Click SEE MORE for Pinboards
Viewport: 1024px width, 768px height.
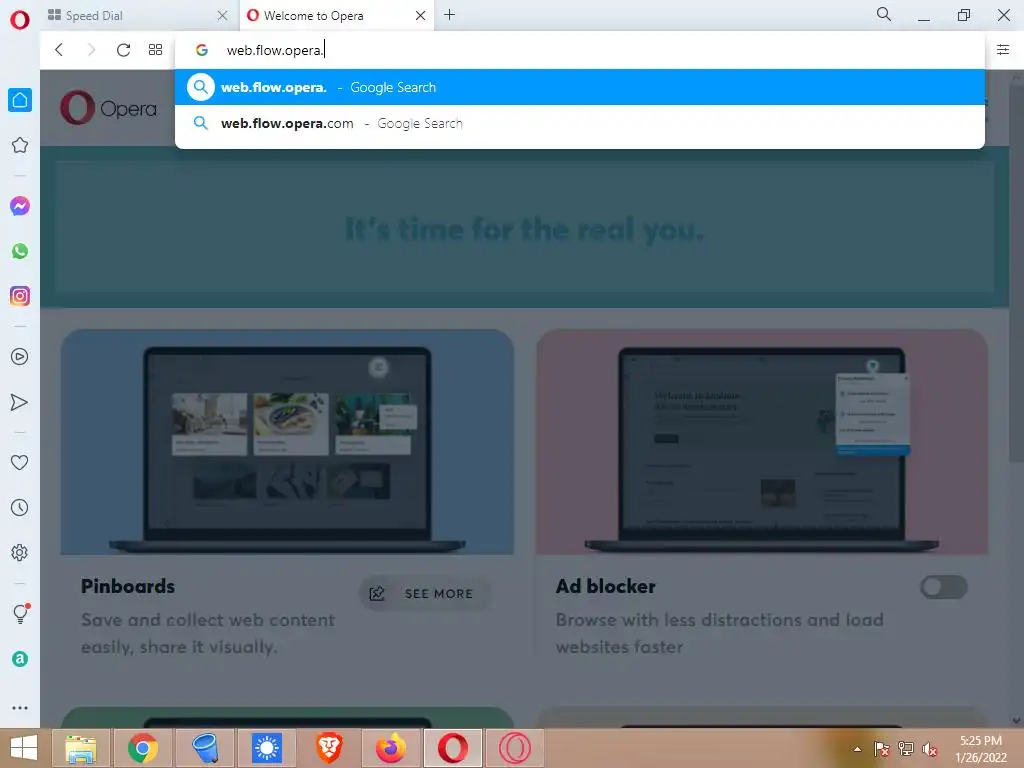pos(425,593)
